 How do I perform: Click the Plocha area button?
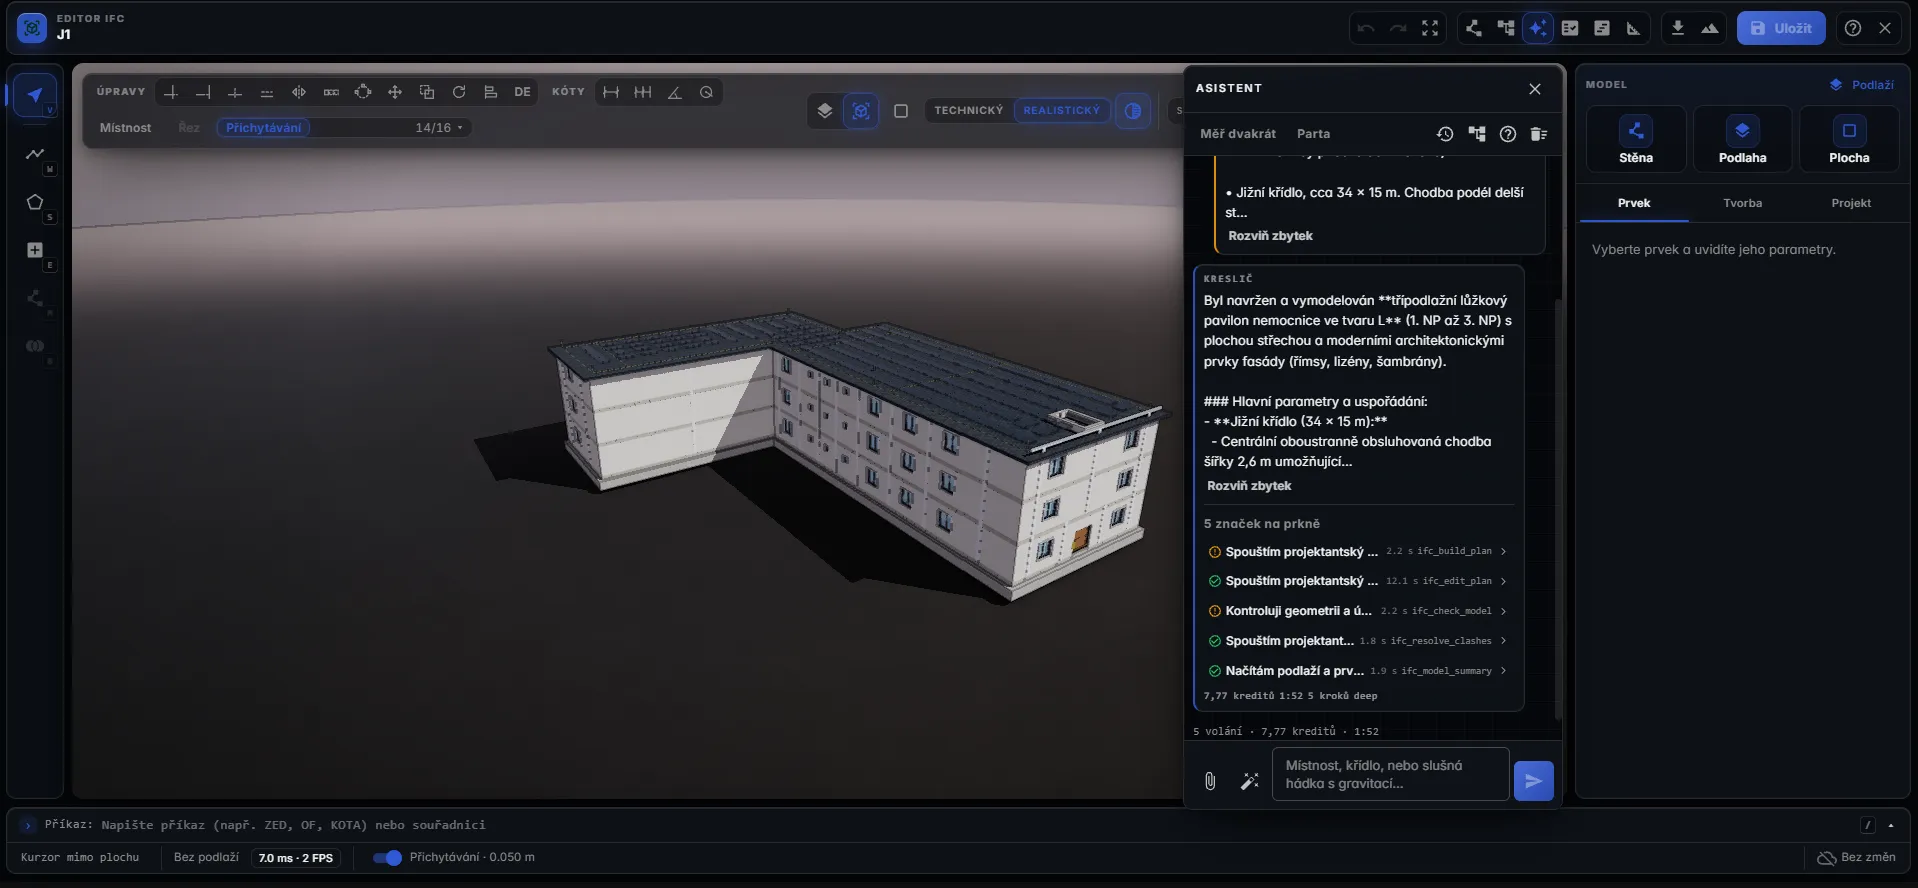pos(1849,139)
